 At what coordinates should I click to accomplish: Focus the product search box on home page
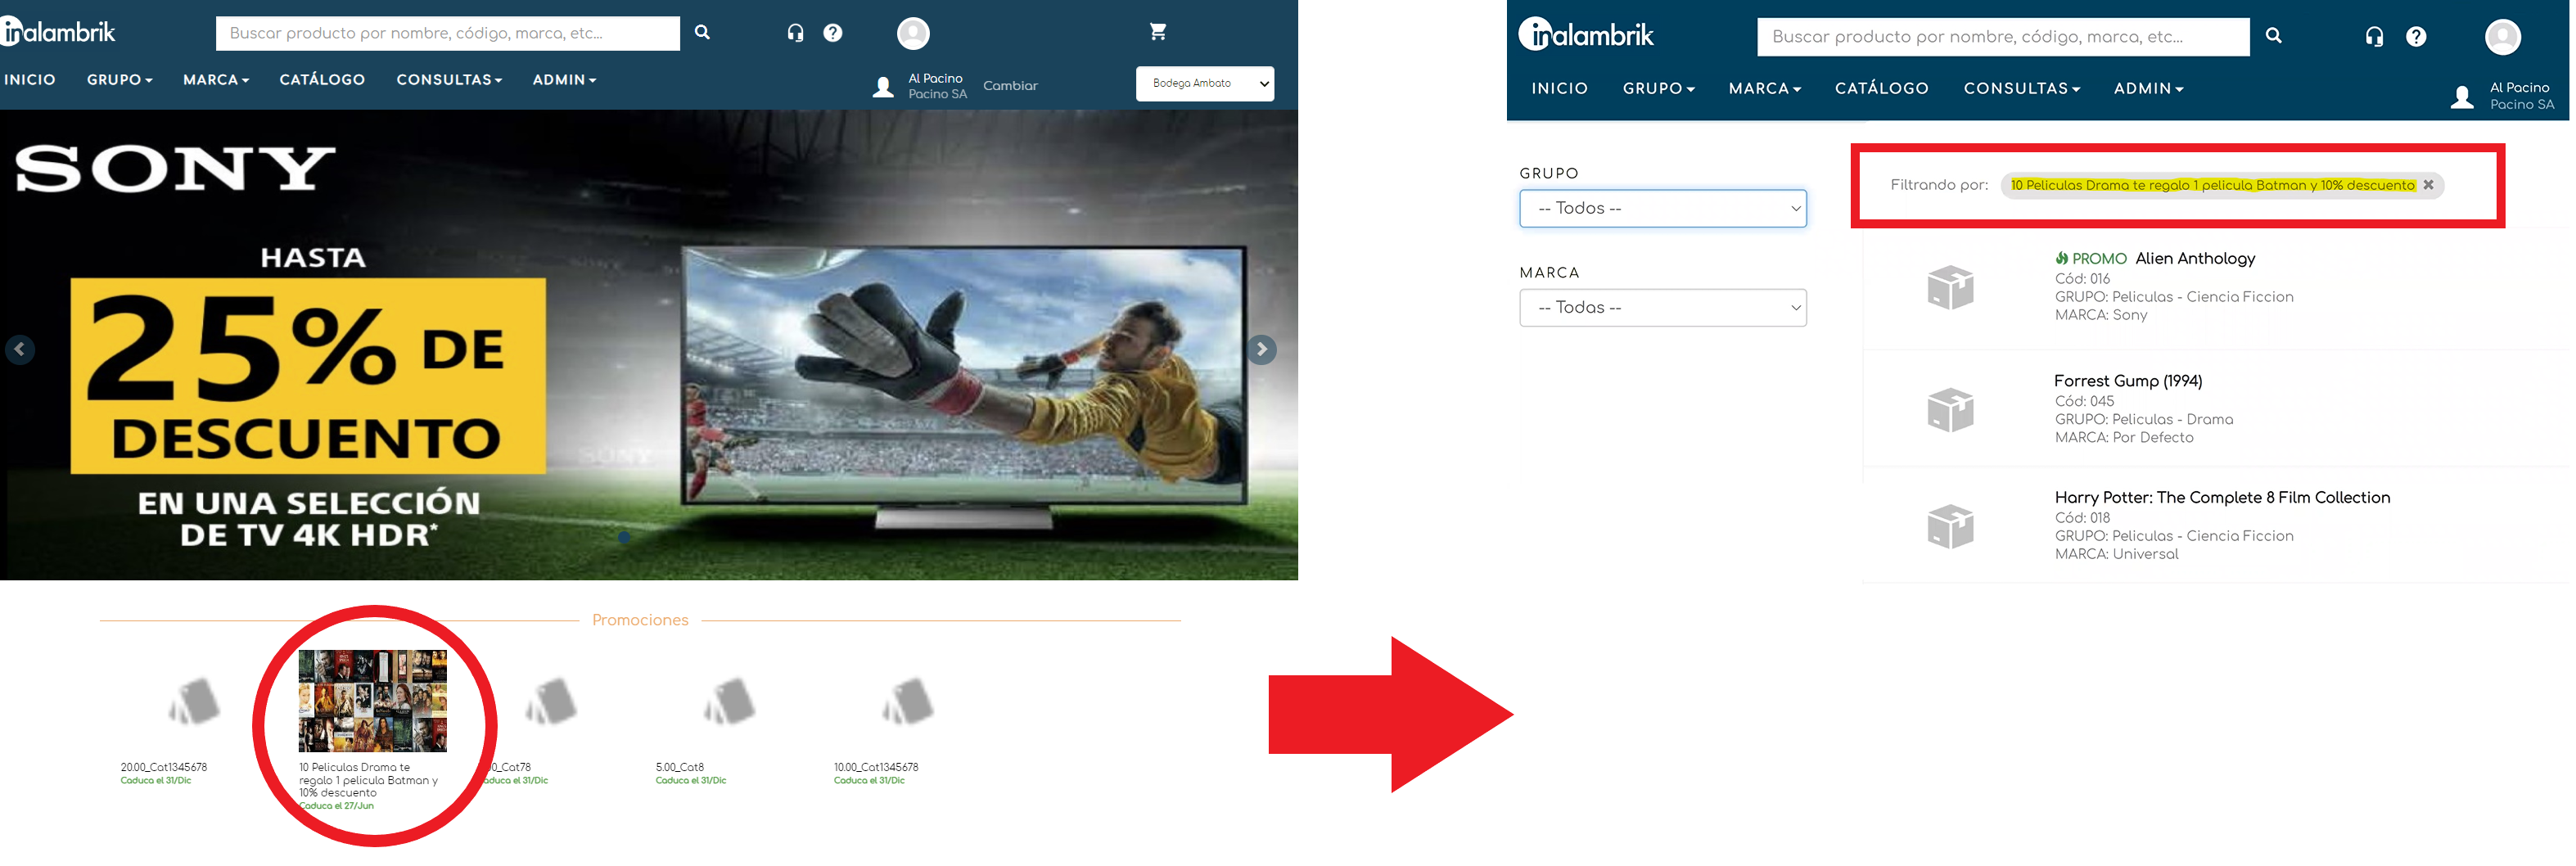(447, 33)
